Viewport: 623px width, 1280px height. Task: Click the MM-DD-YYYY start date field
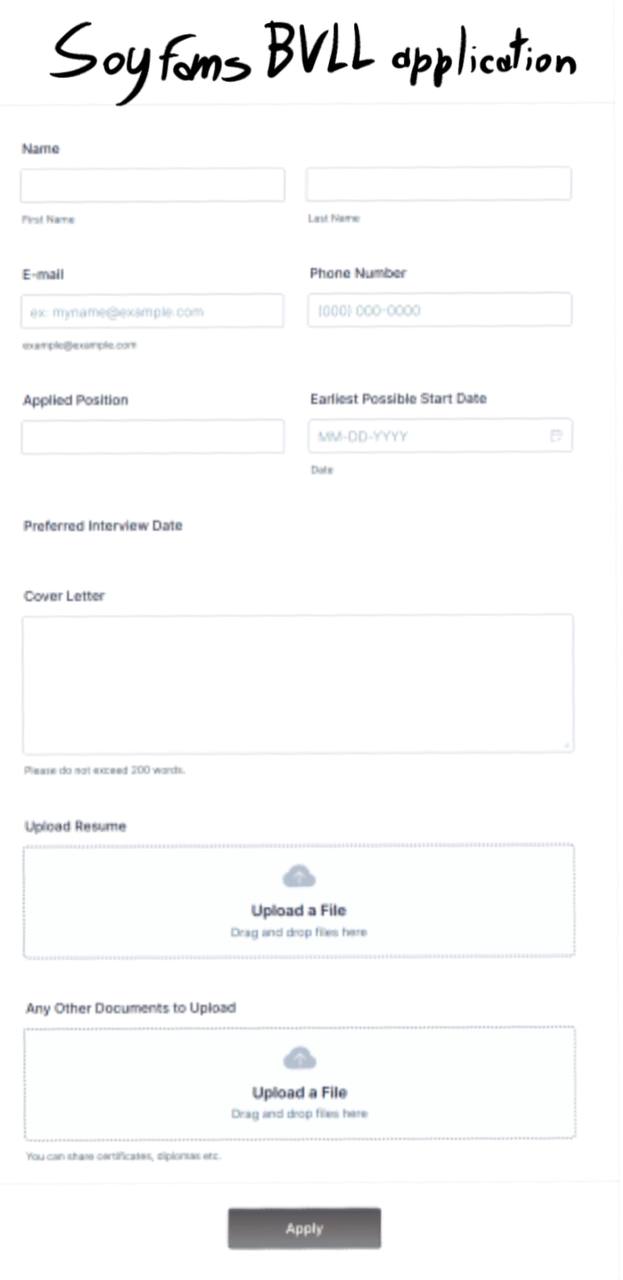(x=441, y=436)
